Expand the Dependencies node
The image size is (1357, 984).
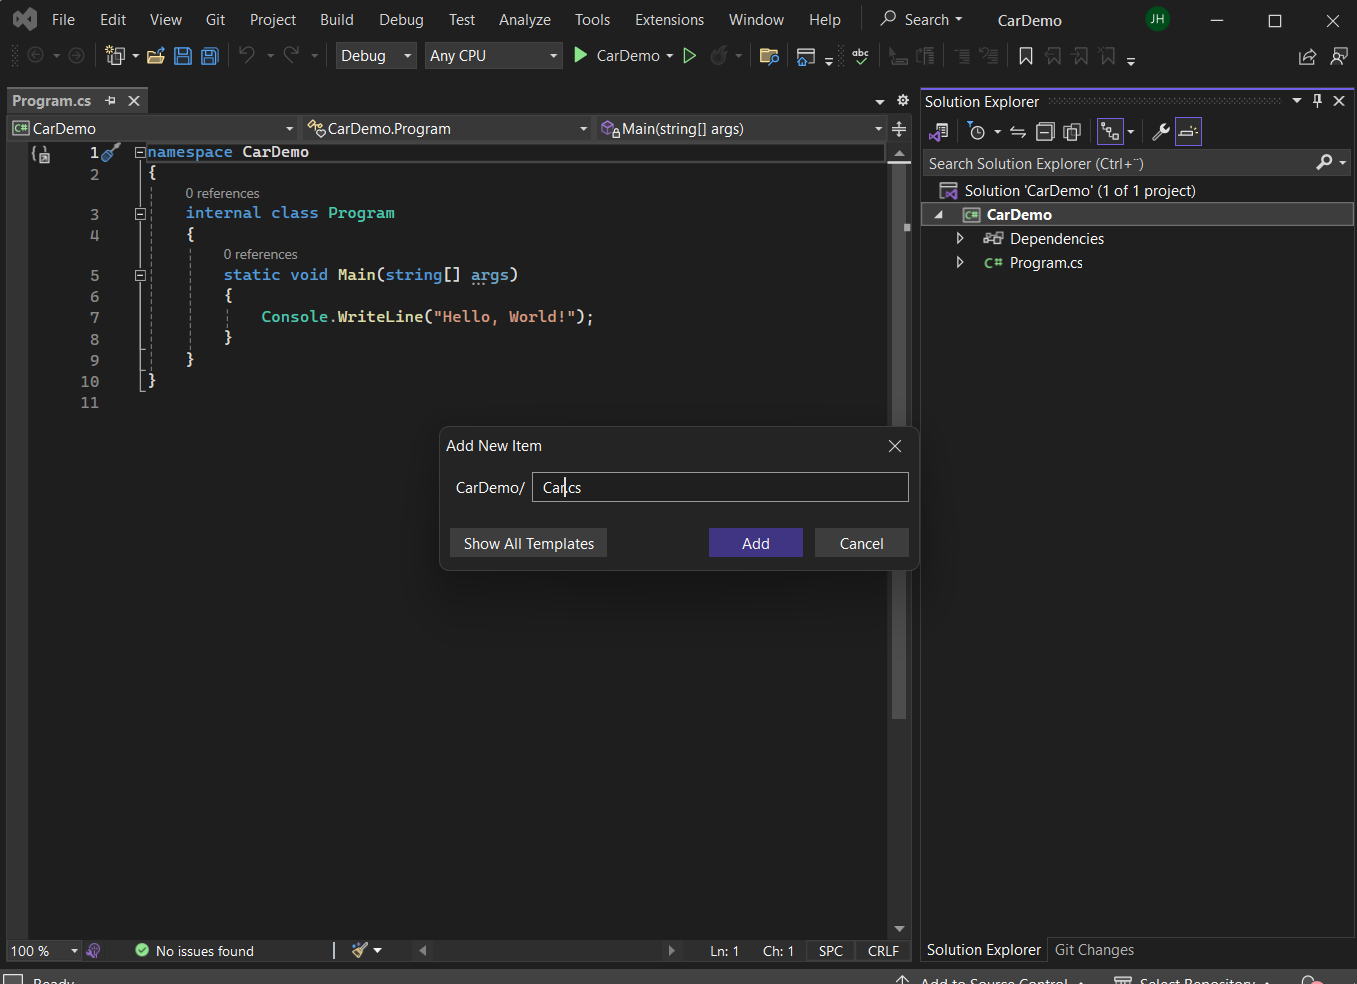(960, 238)
